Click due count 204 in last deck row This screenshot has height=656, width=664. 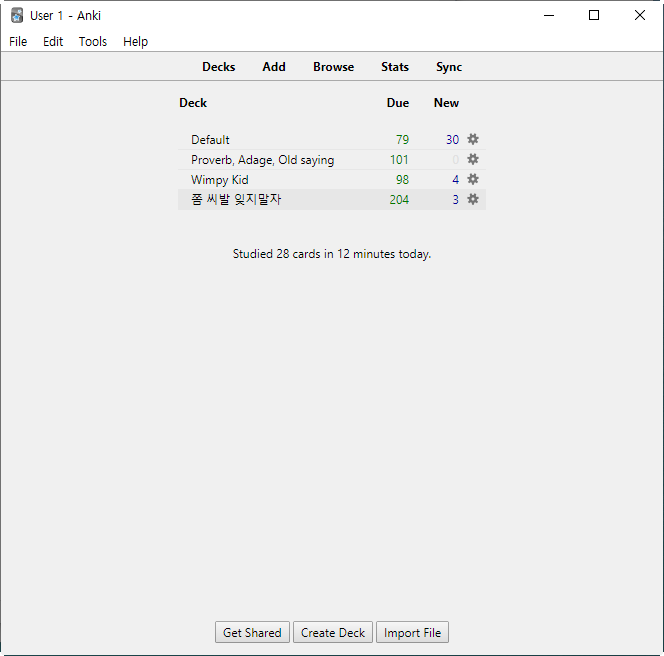click(399, 199)
